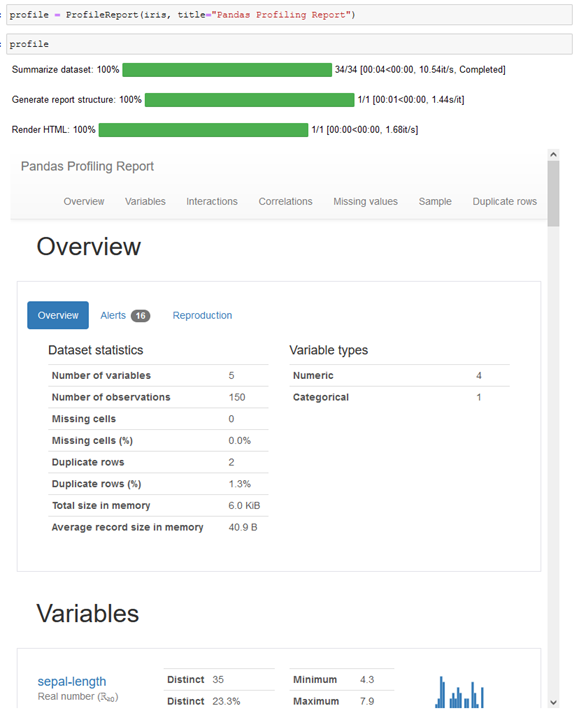This screenshot has height=720, width=579.
Task: Click the scrollbar down arrow
Action: [553, 702]
